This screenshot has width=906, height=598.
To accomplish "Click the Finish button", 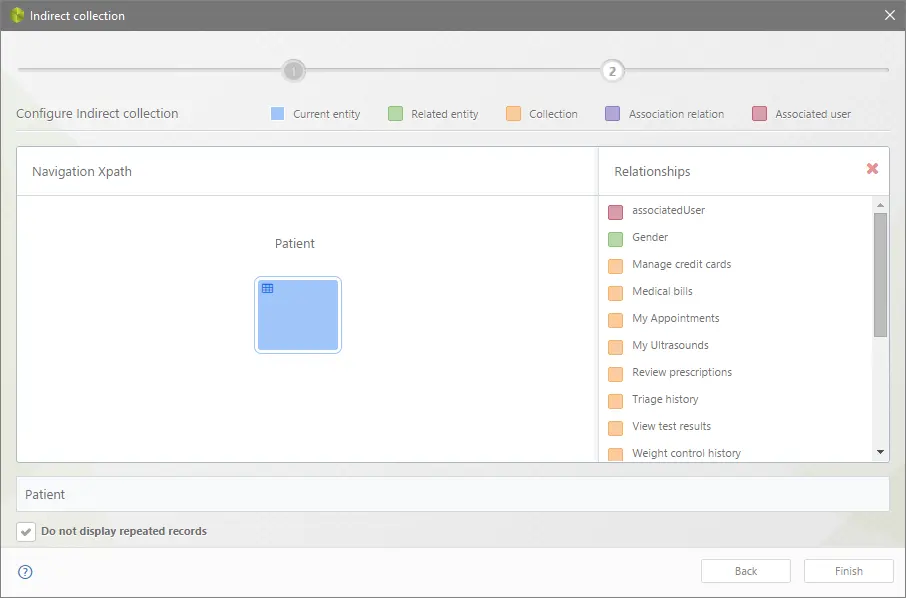I will [x=849, y=571].
